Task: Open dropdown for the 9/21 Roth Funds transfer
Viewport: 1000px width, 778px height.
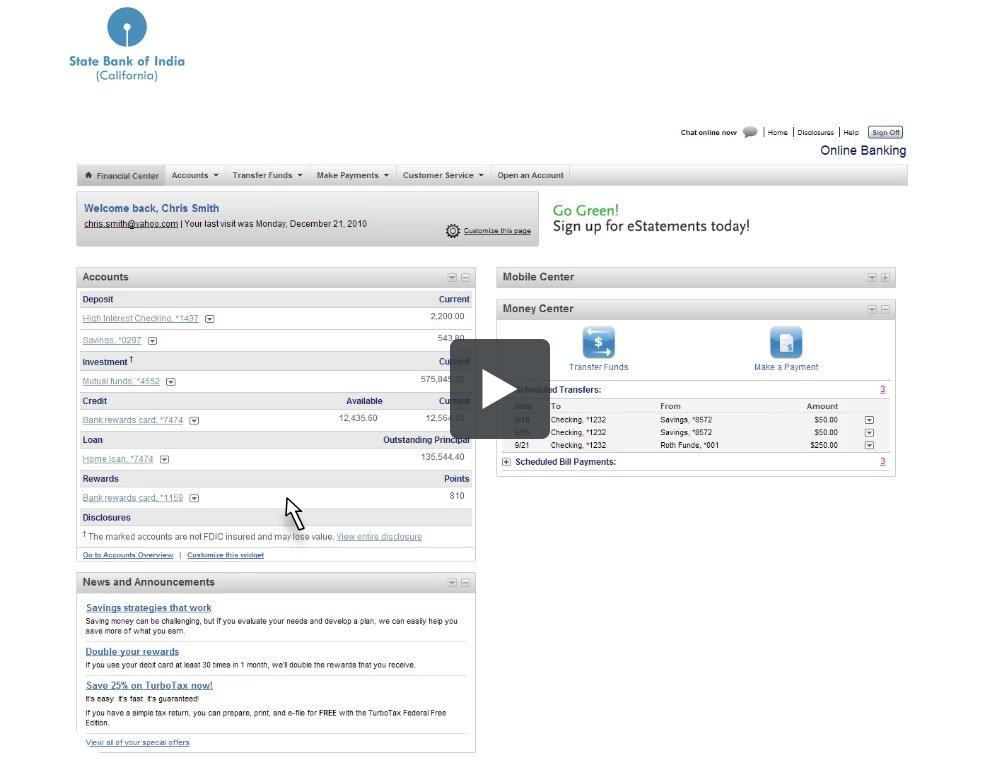Action: coord(869,446)
